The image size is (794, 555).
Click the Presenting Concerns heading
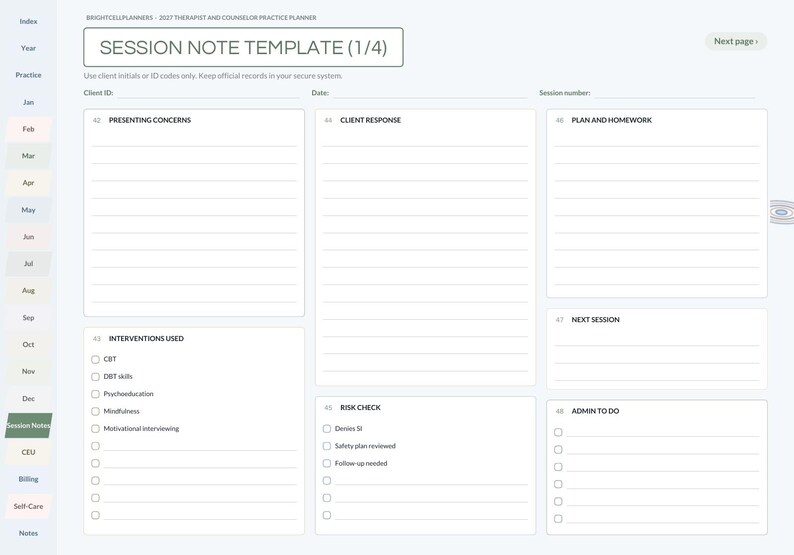coord(150,120)
